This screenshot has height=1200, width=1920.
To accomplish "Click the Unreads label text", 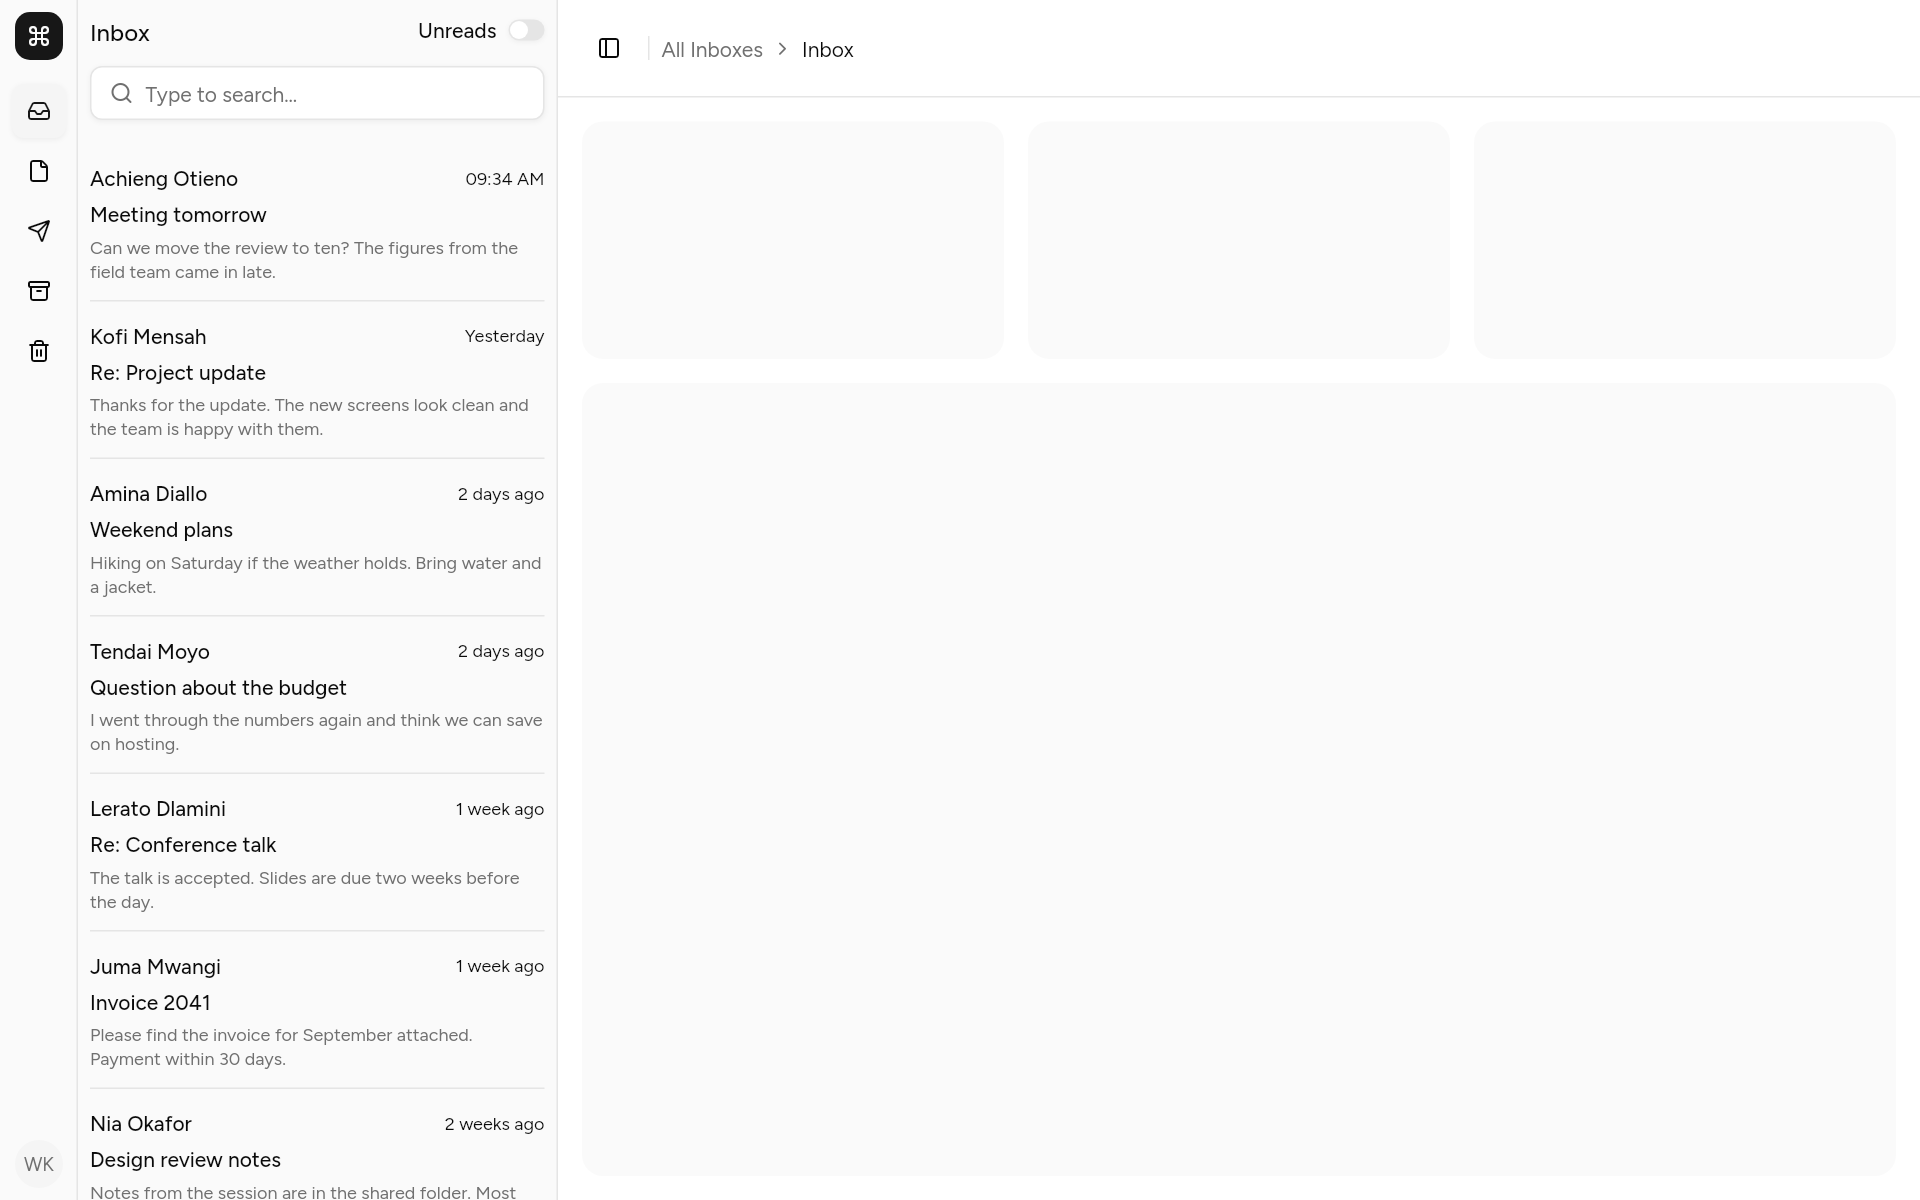I will (x=457, y=31).
